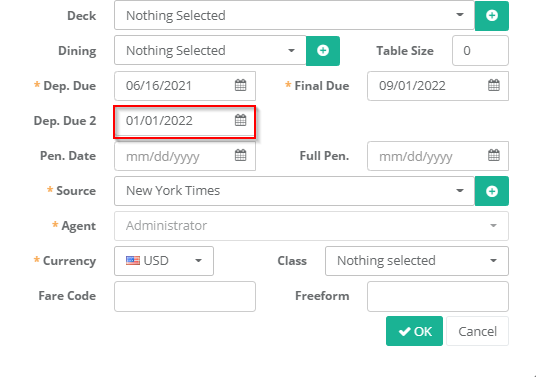Add a new Dining option plus button
The width and height of the screenshot is (536, 377).
coord(323,51)
